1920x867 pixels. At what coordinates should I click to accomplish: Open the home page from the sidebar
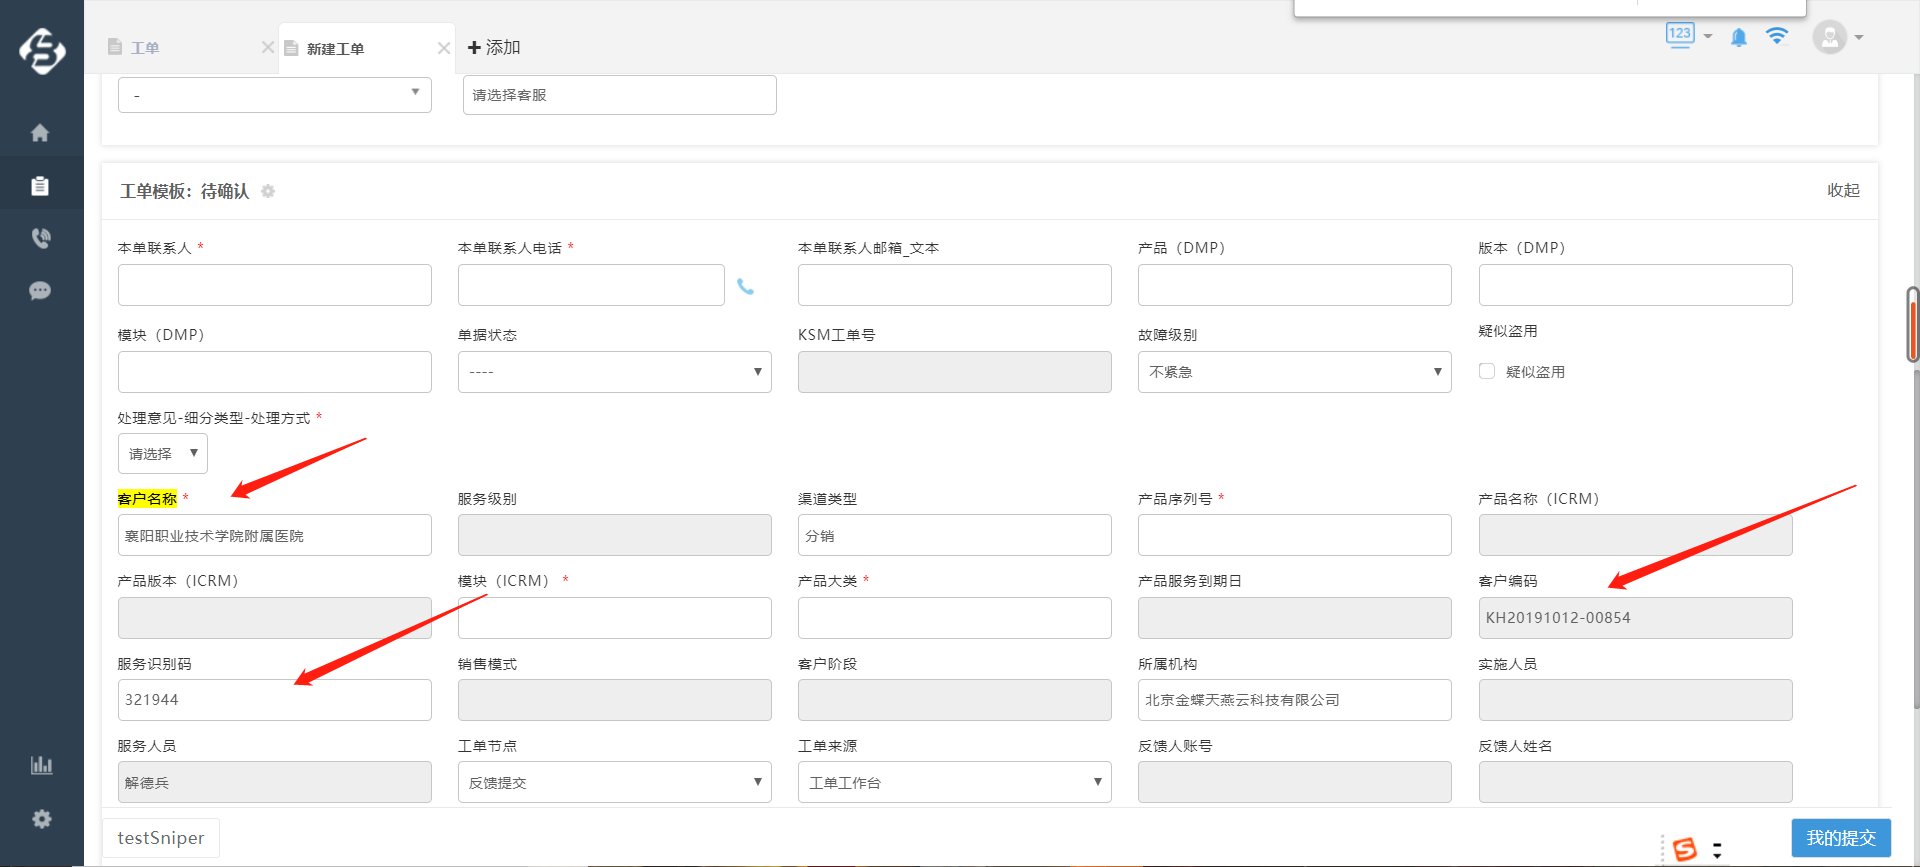40,133
